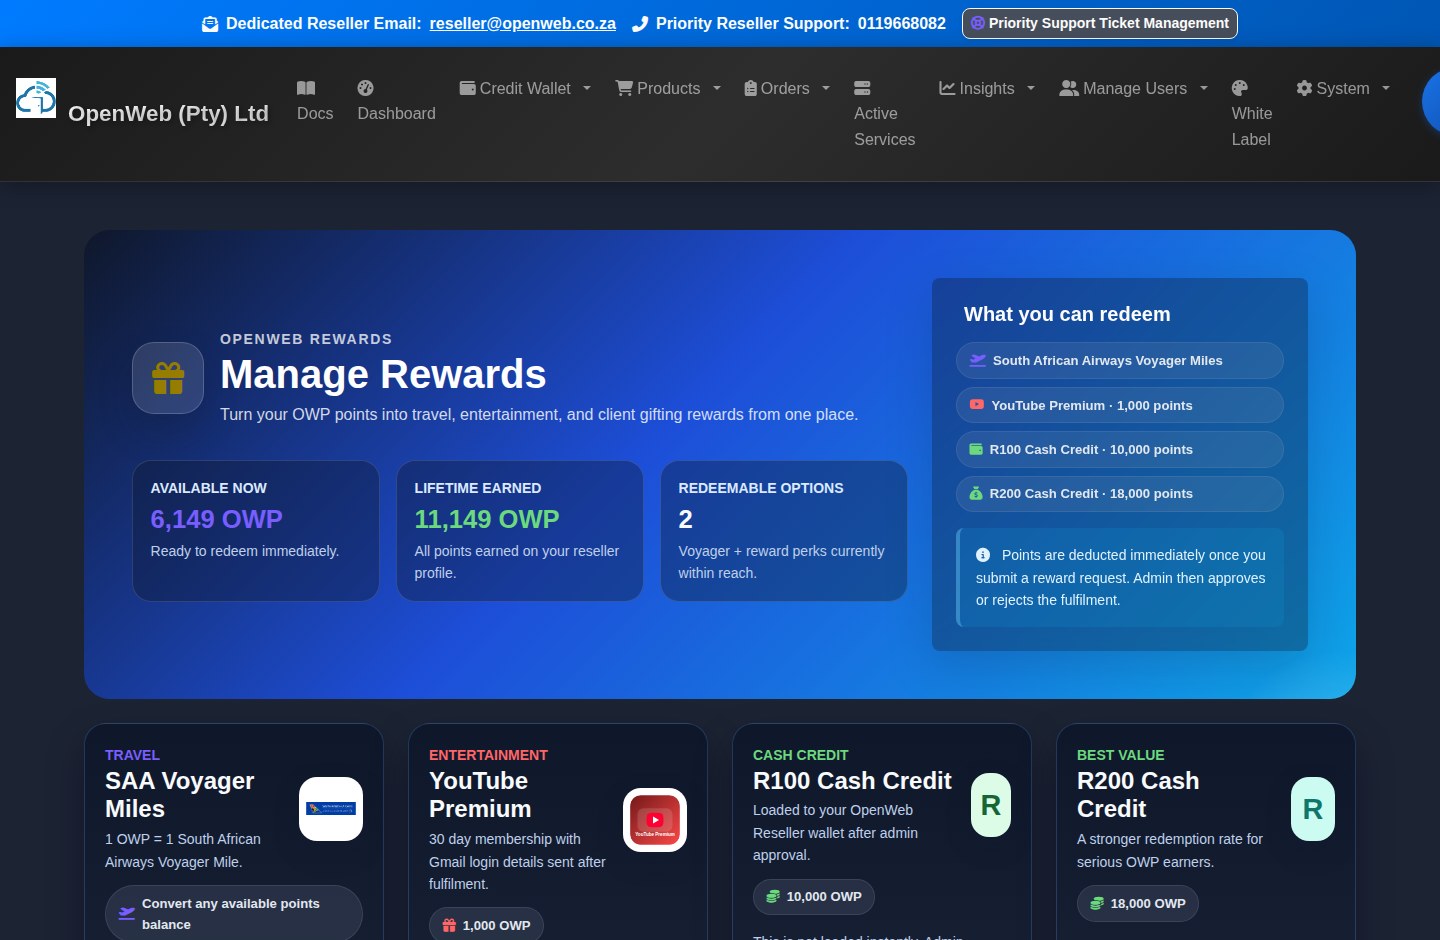The image size is (1440, 940).
Task: Click the gold gift box icon
Action: pyautogui.click(x=168, y=378)
